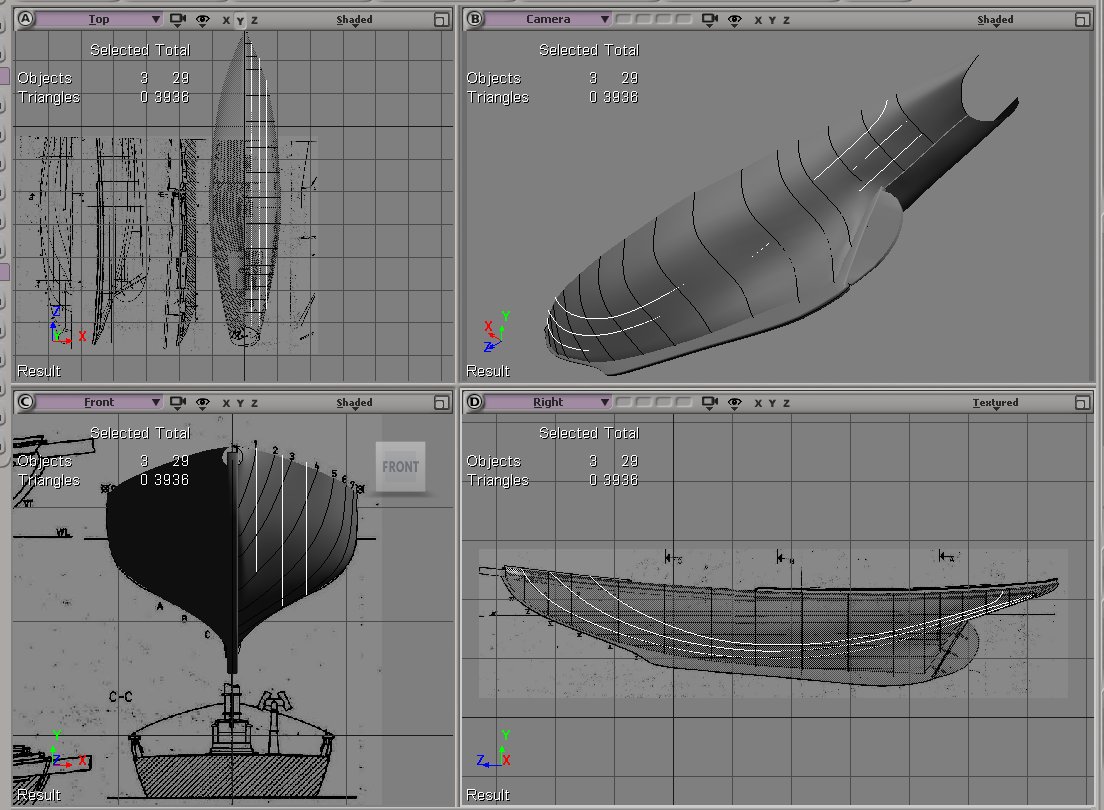Expand the Right view selection dropdown
The height and width of the screenshot is (810, 1104).
[x=548, y=402]
